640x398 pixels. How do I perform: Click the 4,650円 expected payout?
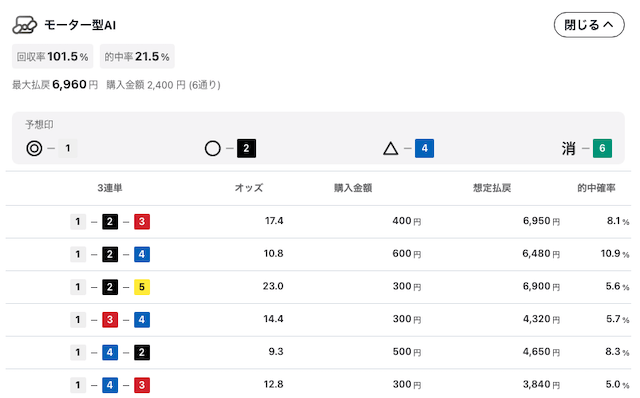point(541,351)
